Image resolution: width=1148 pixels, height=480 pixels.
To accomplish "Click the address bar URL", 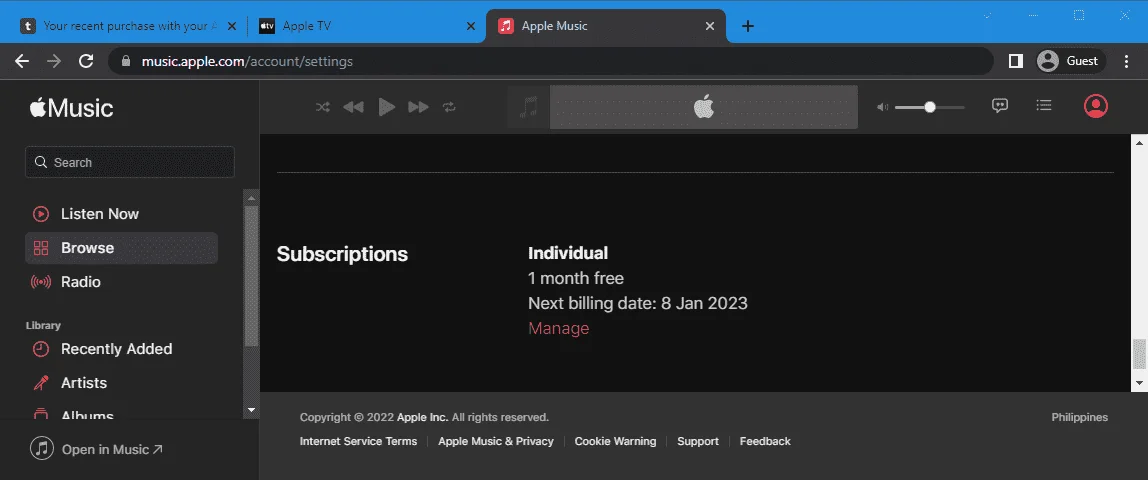I will tap(247, 61).
